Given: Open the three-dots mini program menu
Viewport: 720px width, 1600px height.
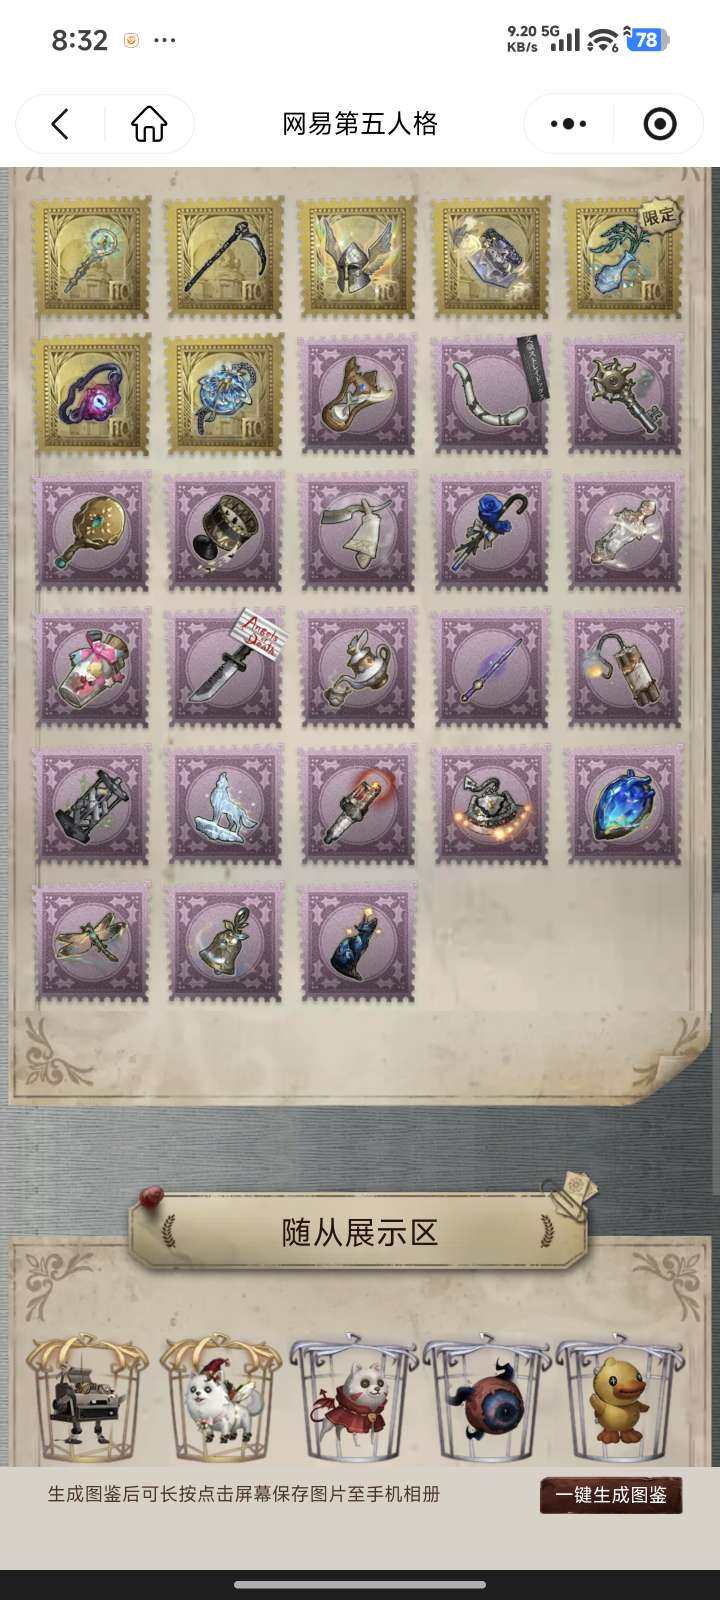Looking at the screenshot, I should pyautogui.click(x=568, y=124).
